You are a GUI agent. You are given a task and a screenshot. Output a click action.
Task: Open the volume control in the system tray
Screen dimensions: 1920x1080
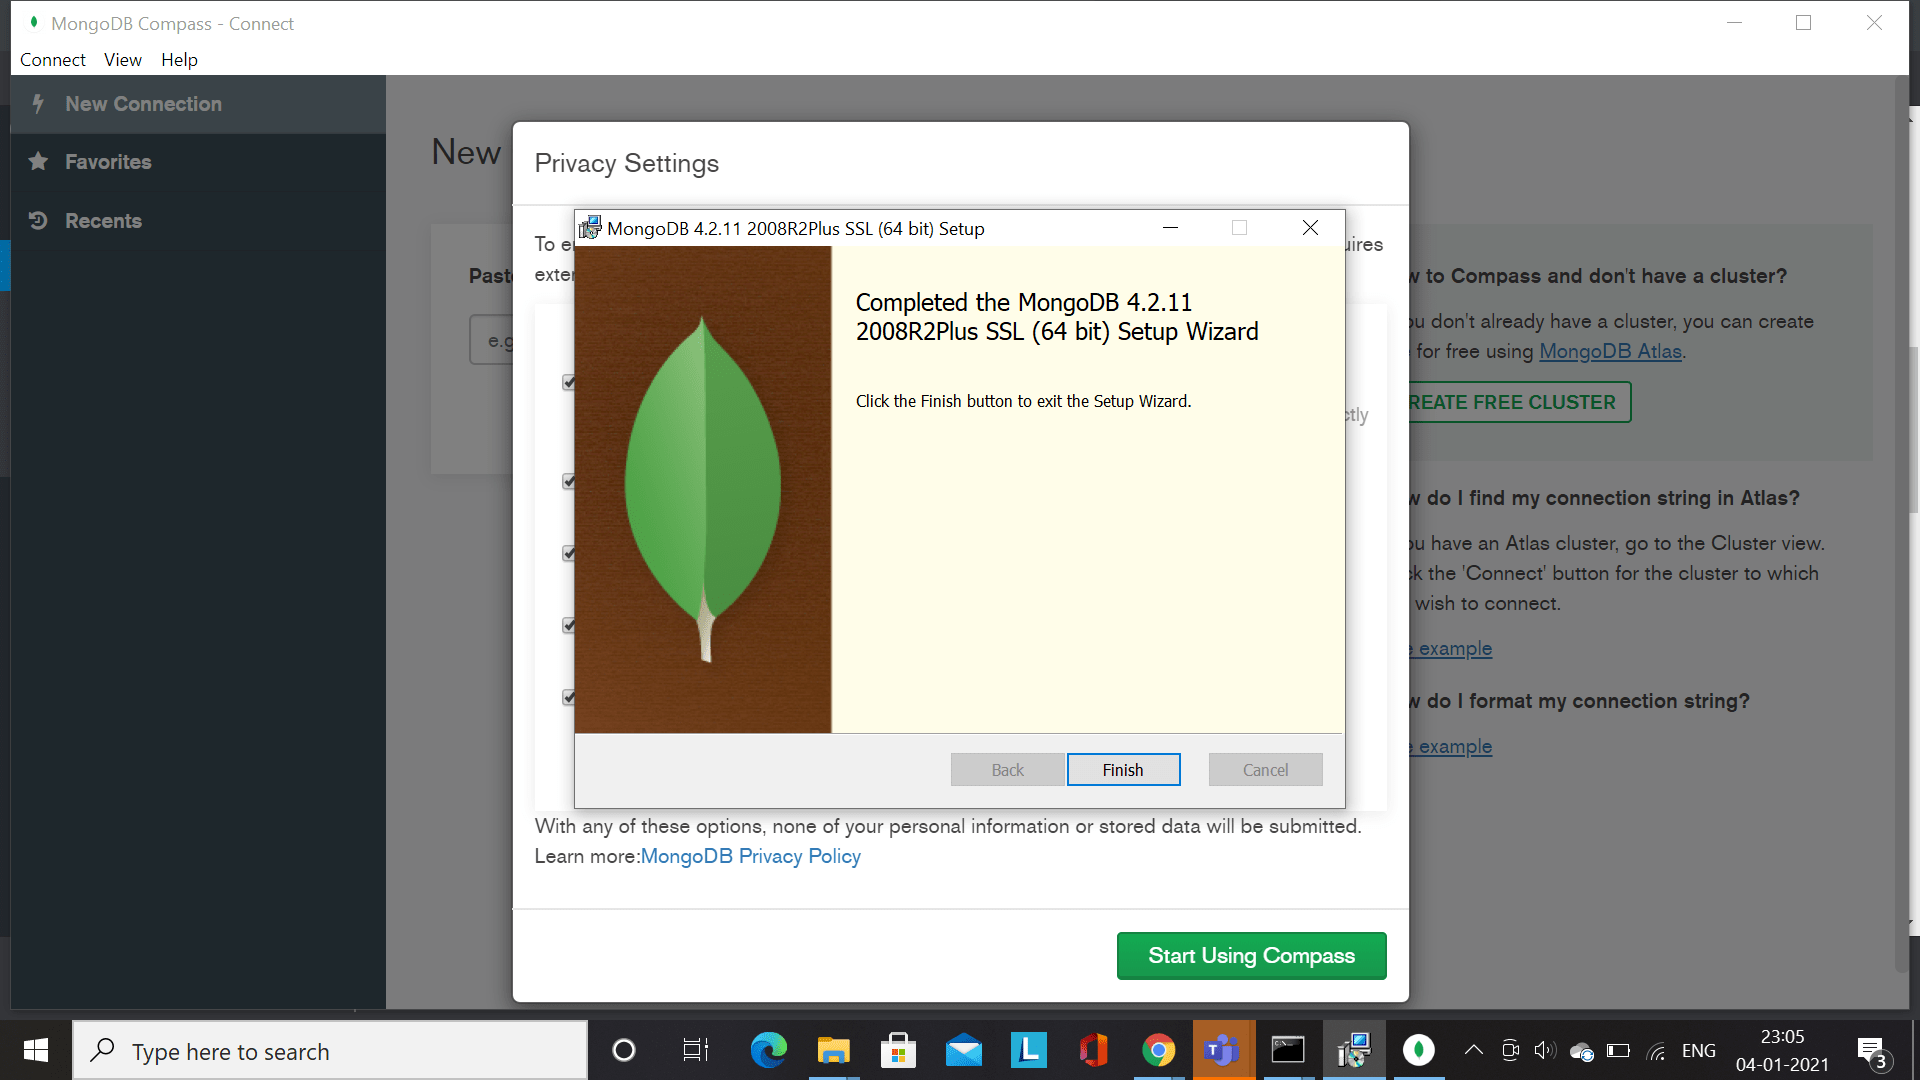[x=1543, y=1050]
